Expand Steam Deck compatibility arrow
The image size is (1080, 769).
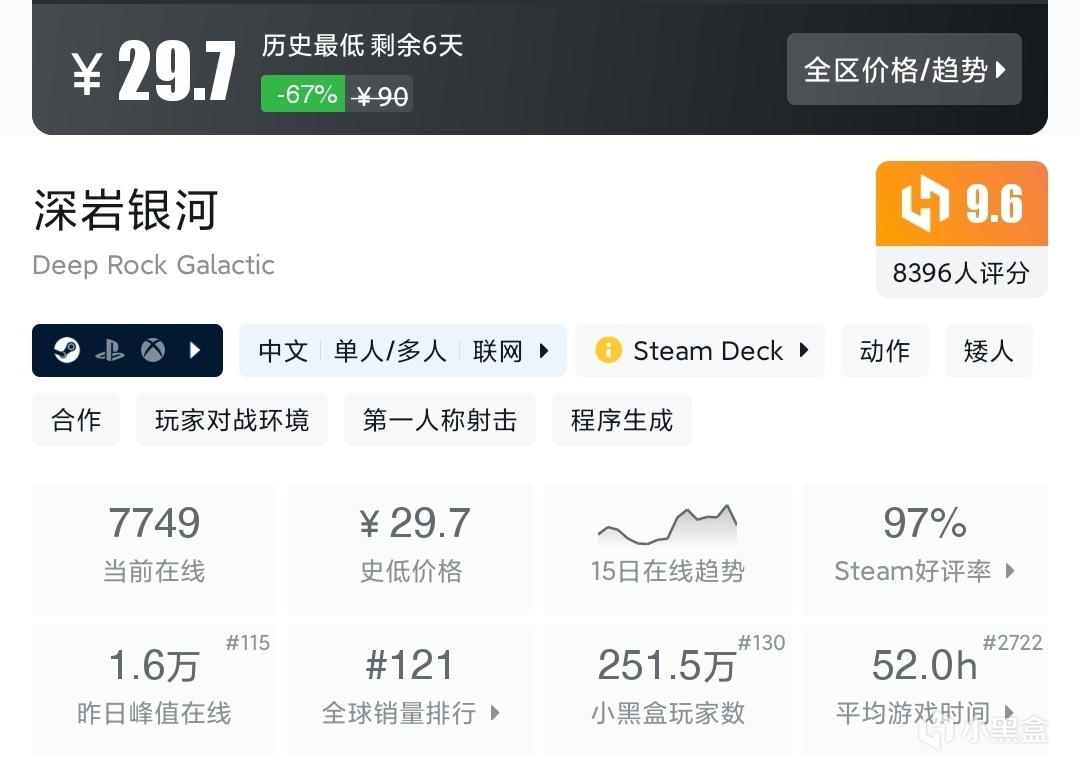(x=803, y=351)
